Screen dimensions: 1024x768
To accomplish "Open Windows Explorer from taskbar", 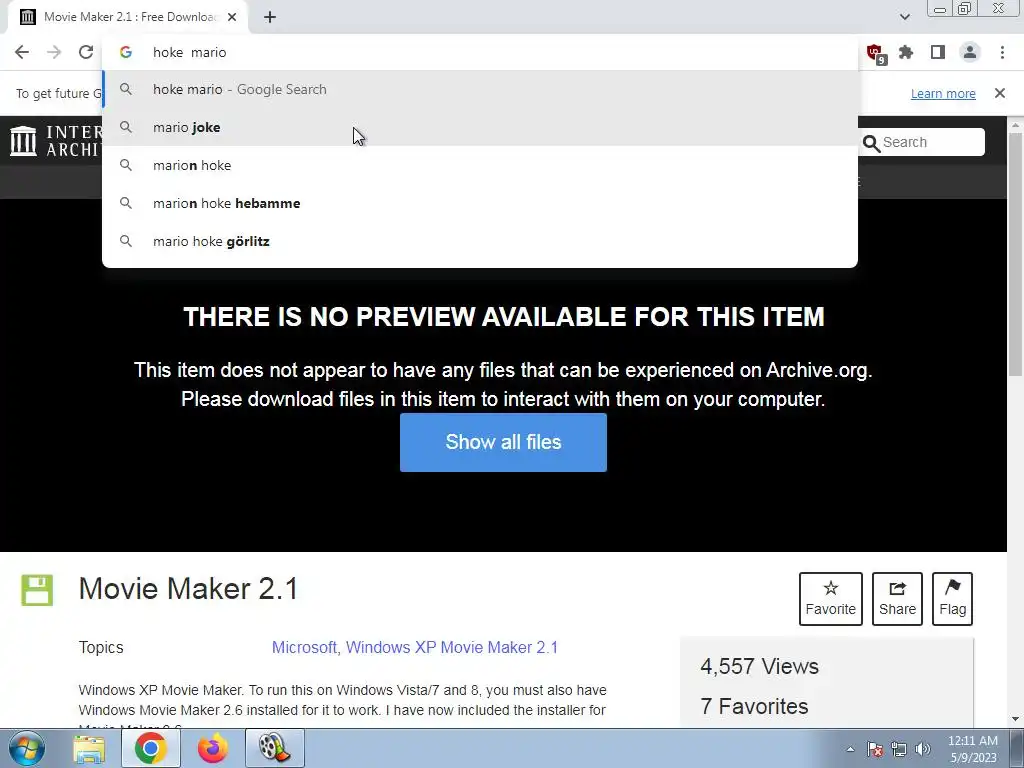I will pos(89,749).
